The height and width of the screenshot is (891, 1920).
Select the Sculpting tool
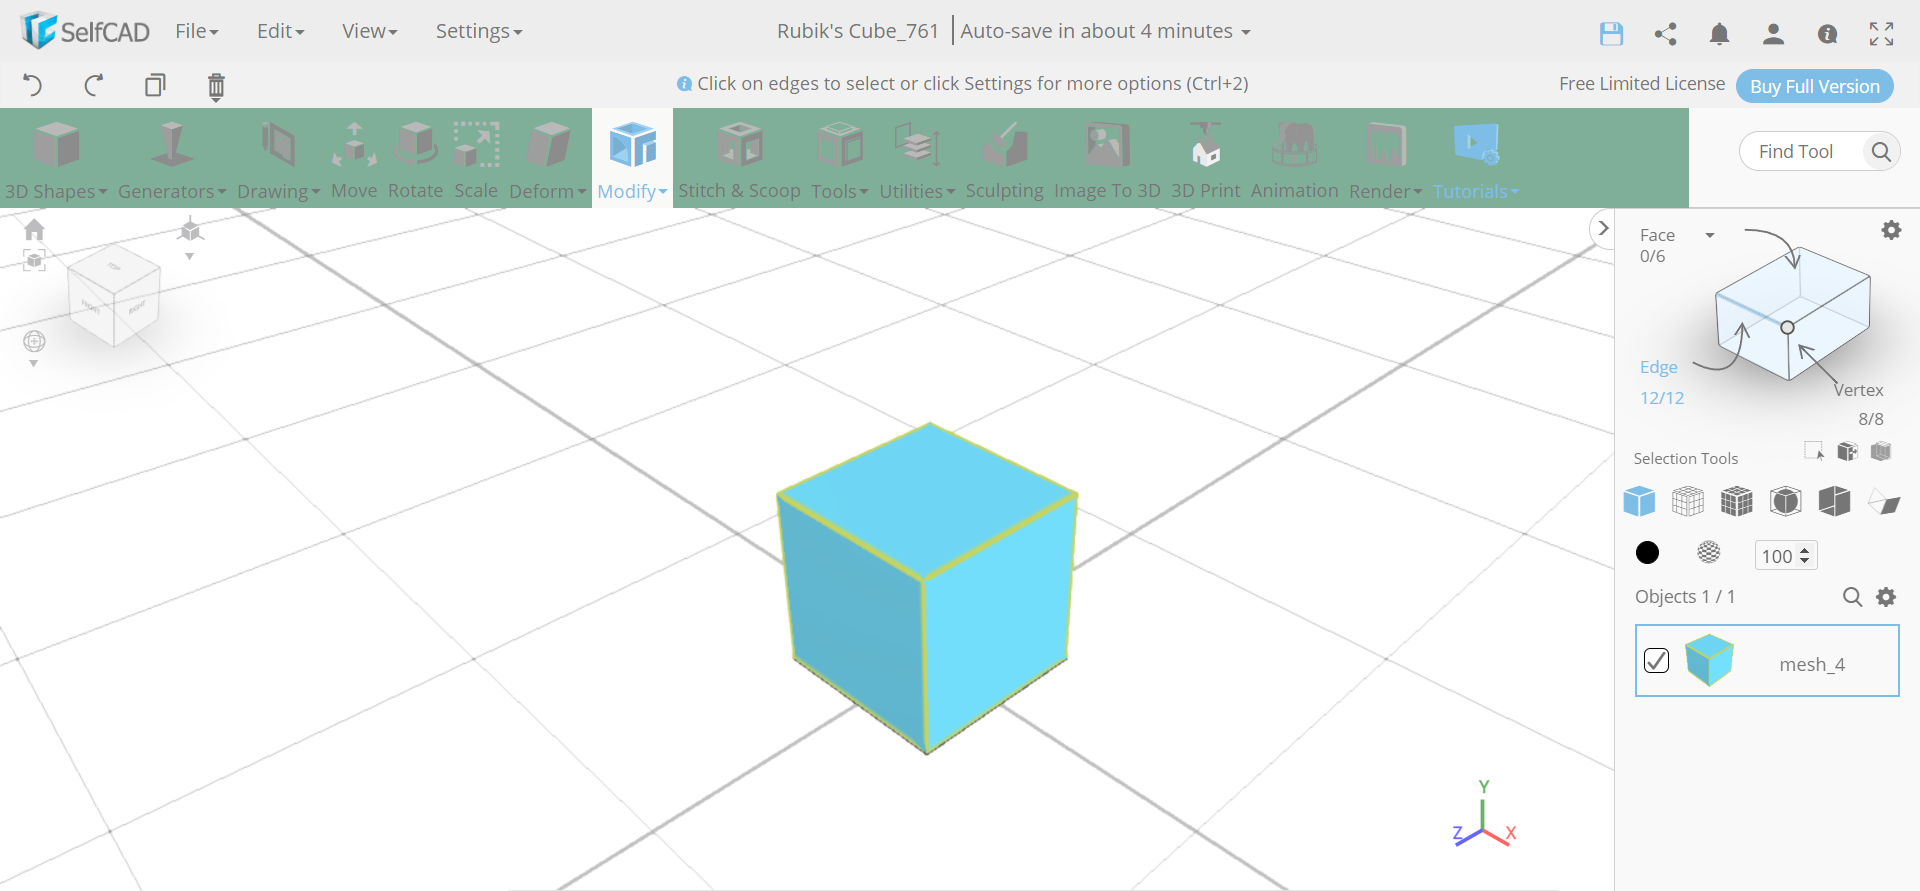pyautogui.click(x=1004, y=160)
